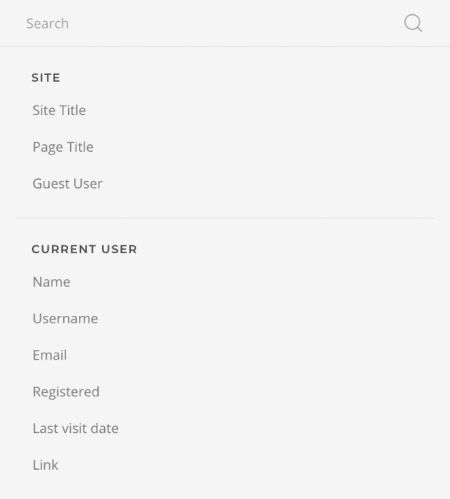
Task: Insert the current user's Username
Action: pos(65,319)
